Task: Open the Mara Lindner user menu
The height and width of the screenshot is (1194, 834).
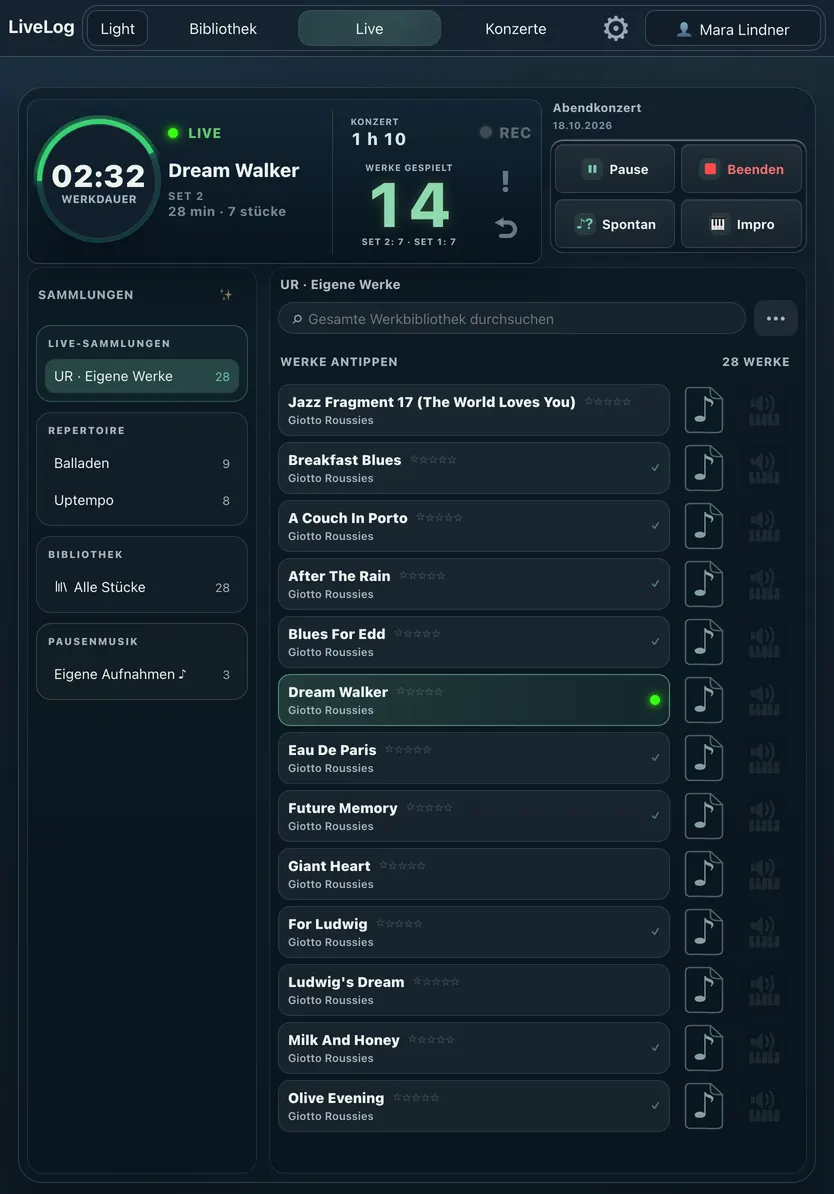Action: click(733, 29)
